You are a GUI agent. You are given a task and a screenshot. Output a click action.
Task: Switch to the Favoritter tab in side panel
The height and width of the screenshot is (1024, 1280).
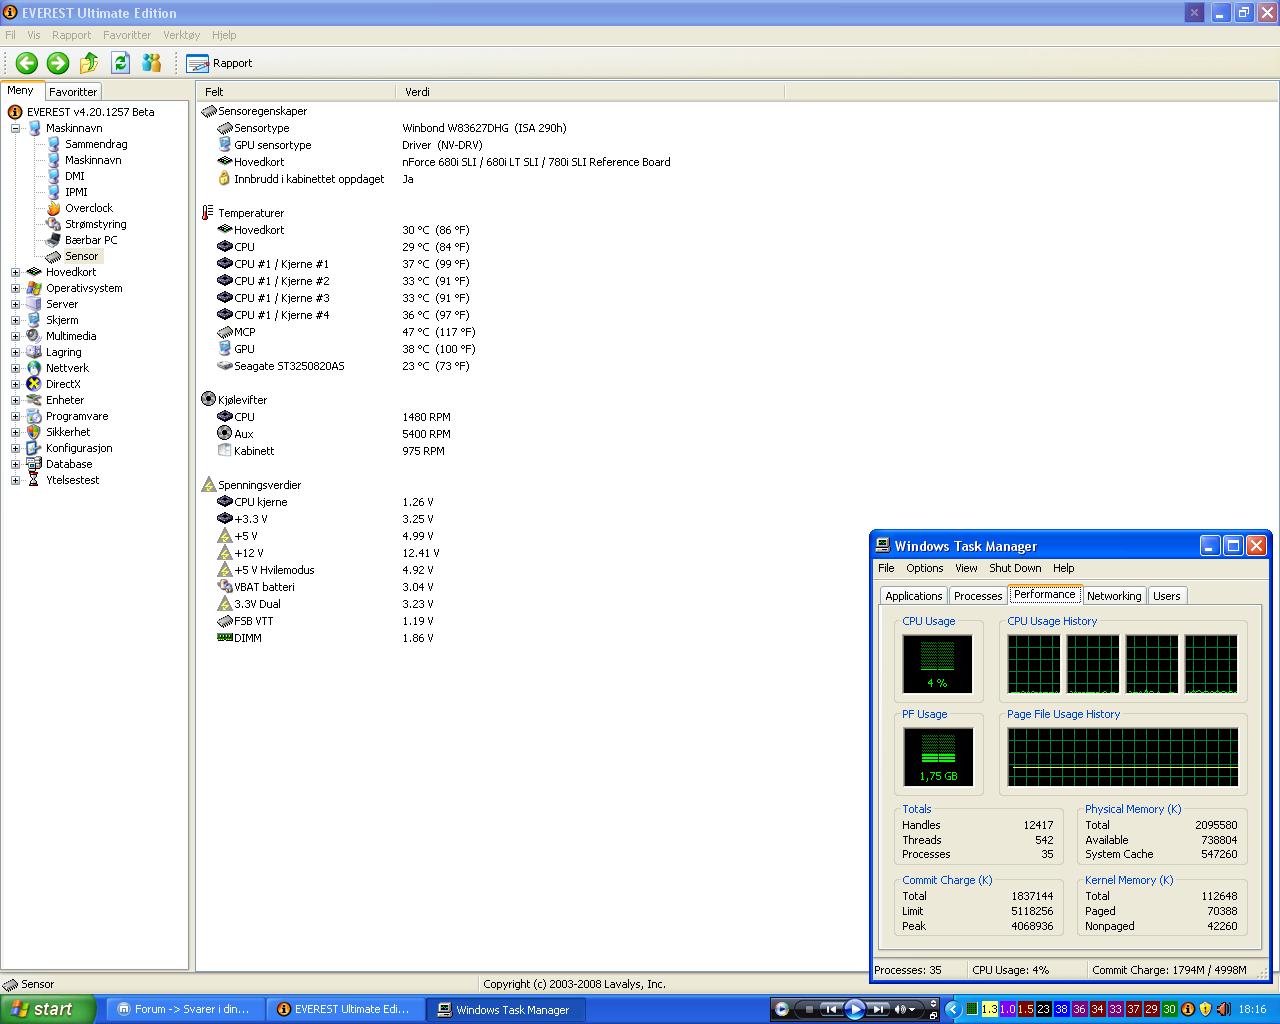(73, 91)
